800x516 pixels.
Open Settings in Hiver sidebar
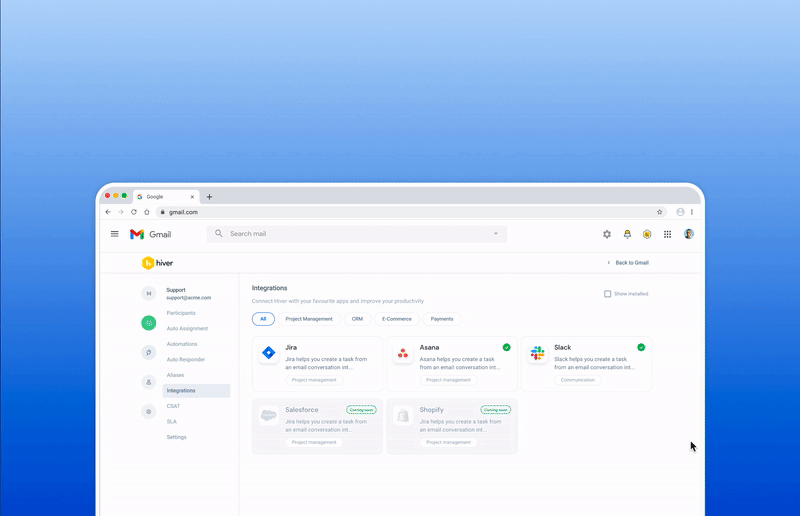177,437
